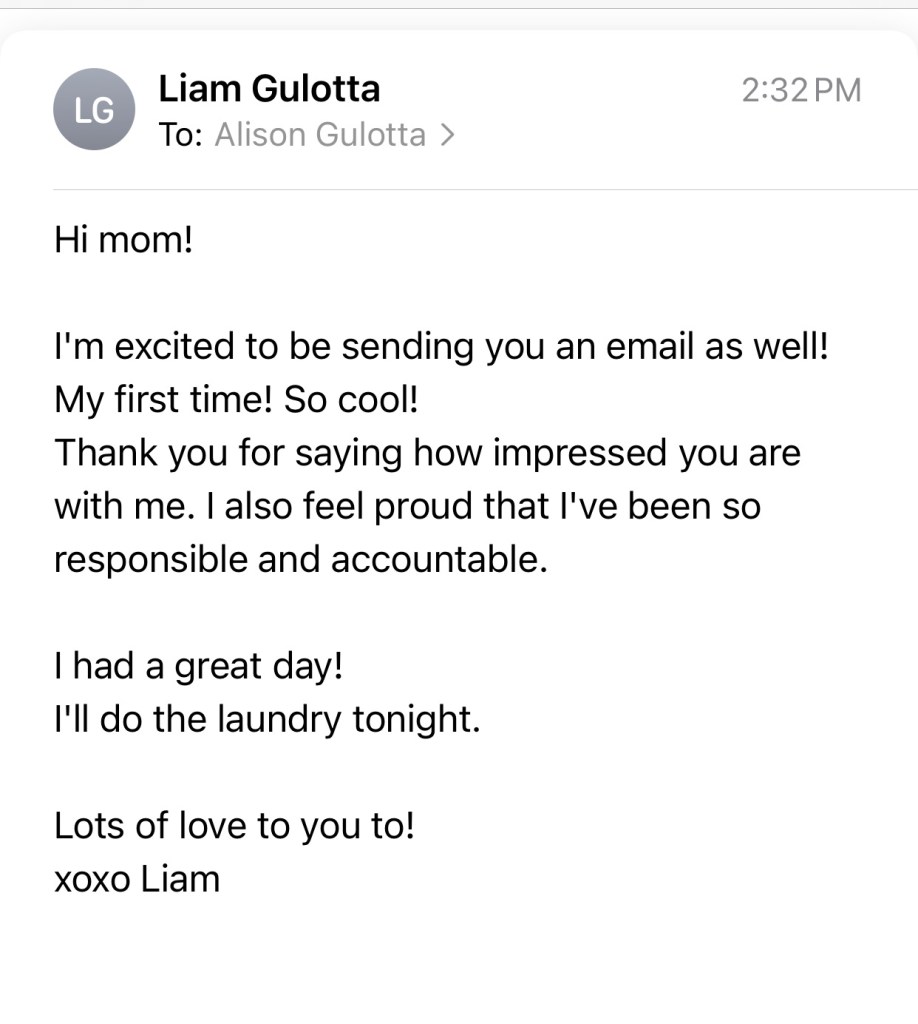Click "Lots of love to you to!" line
The image size is (918, 1024).
233,826
